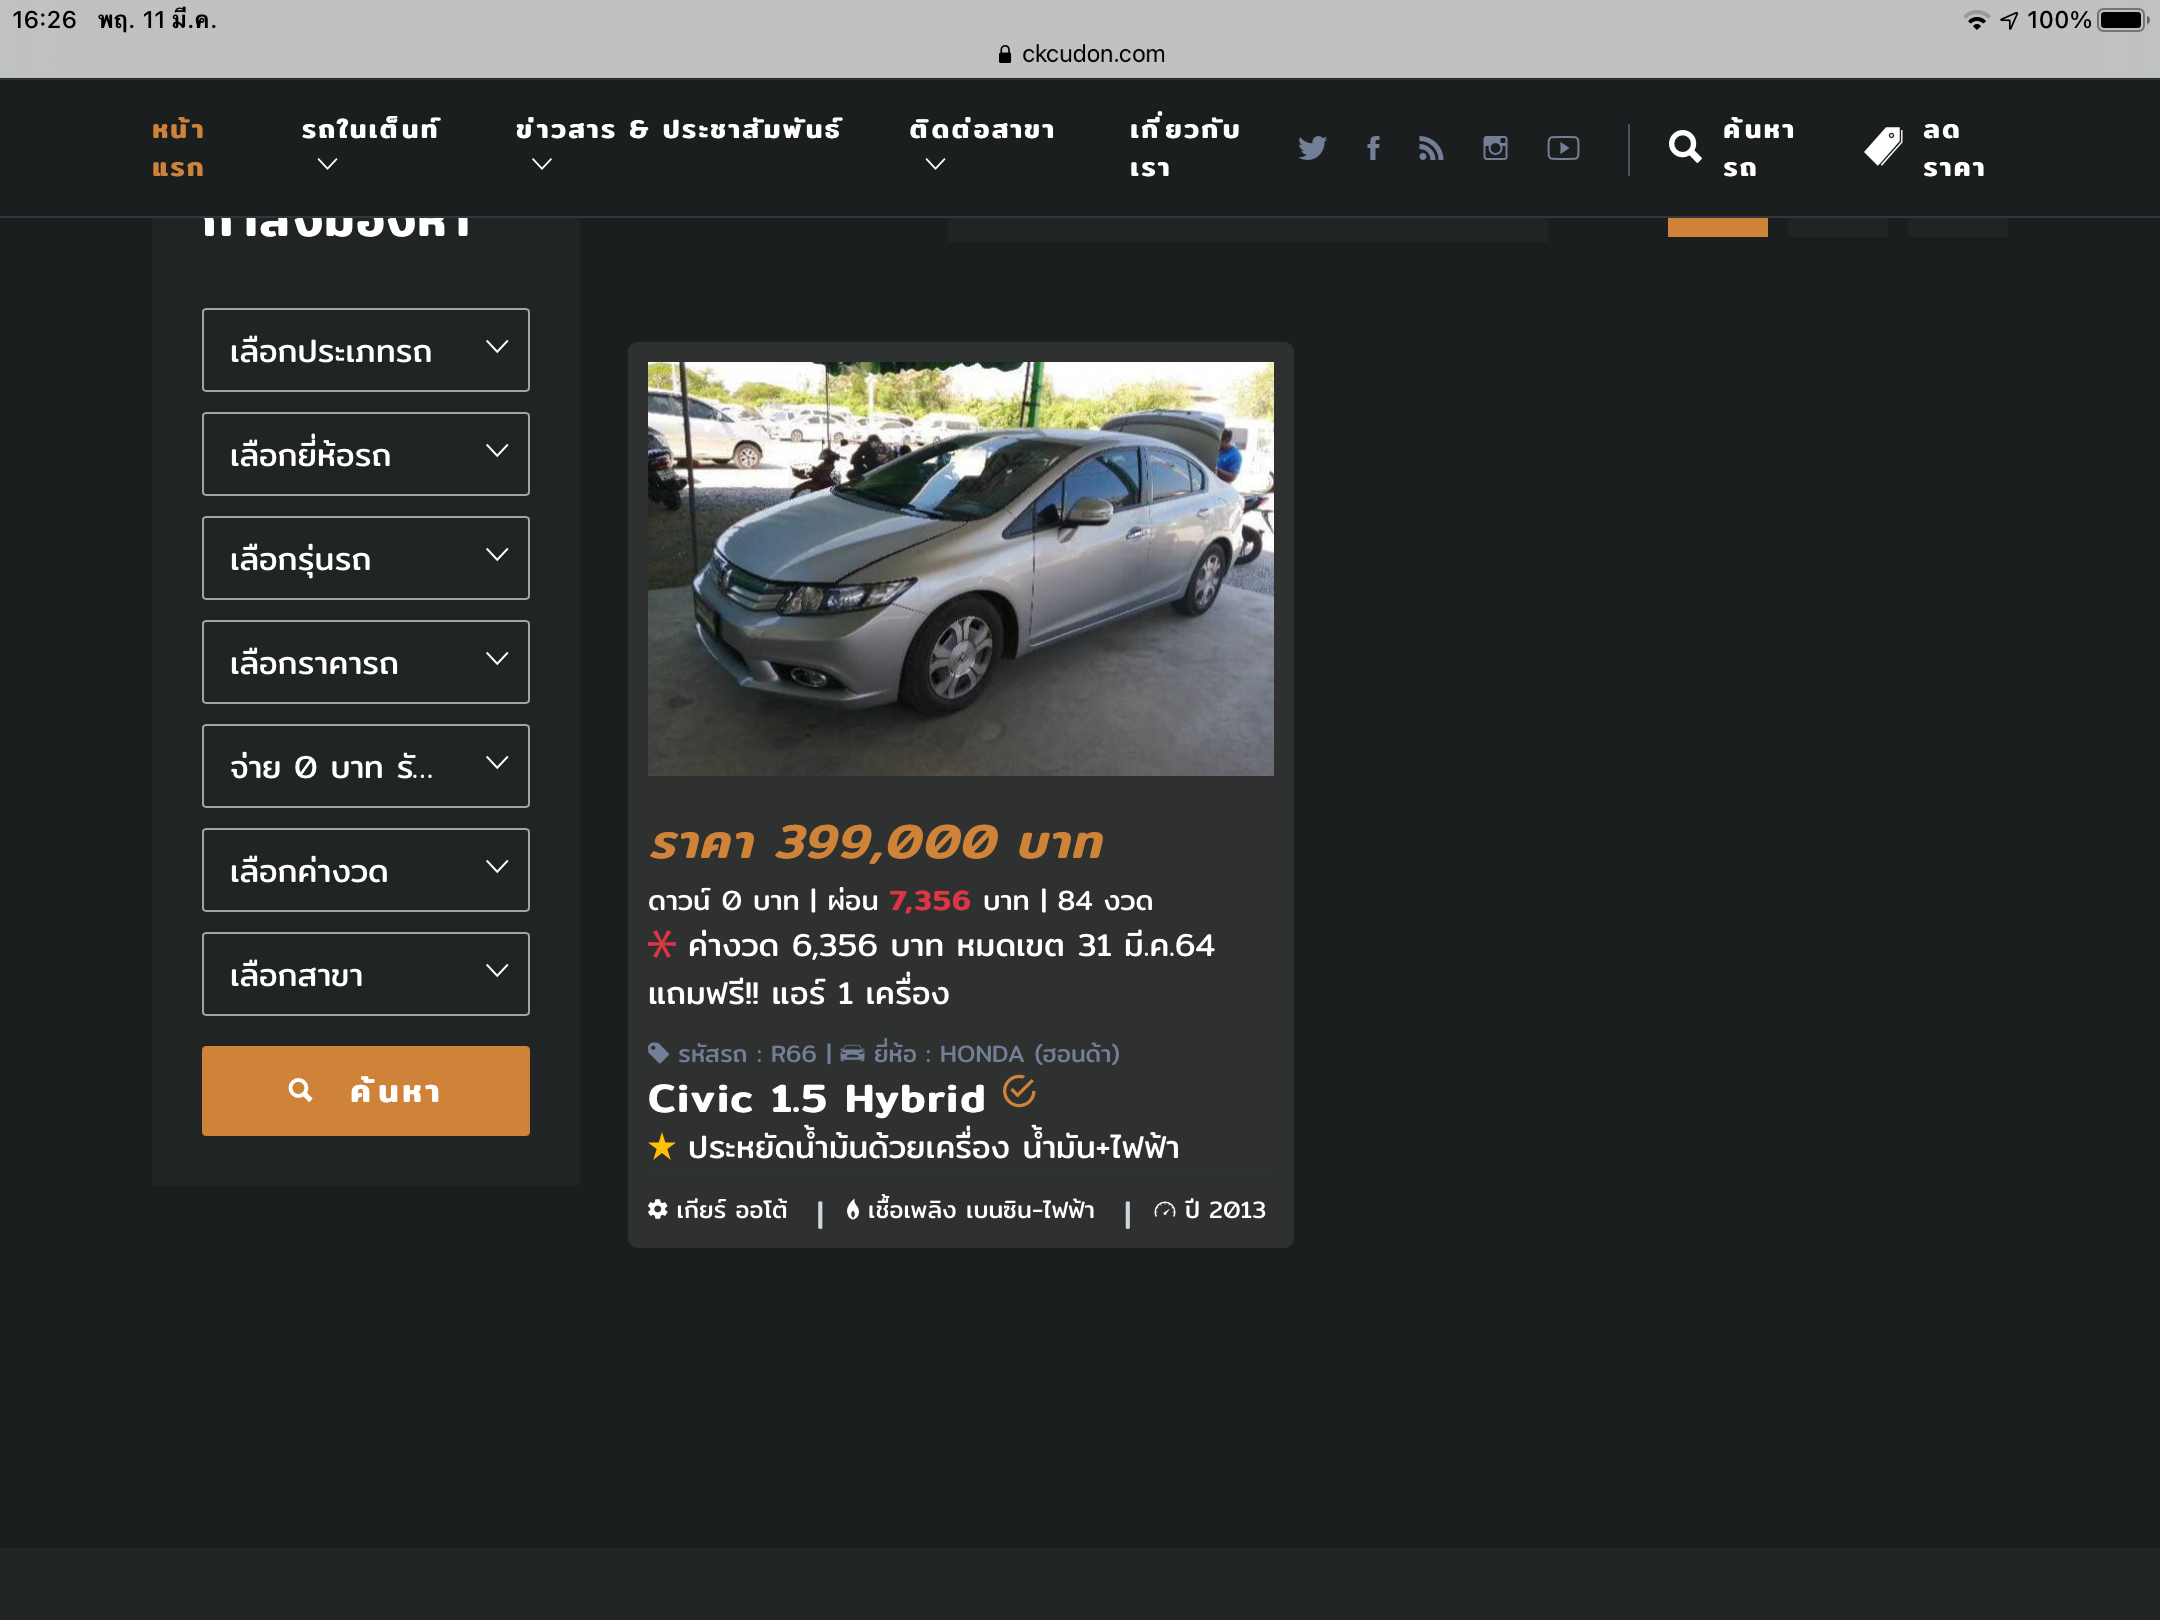Open the Instagram icon link
Screen dimensions: 2160x1620
click(1495, 148)
